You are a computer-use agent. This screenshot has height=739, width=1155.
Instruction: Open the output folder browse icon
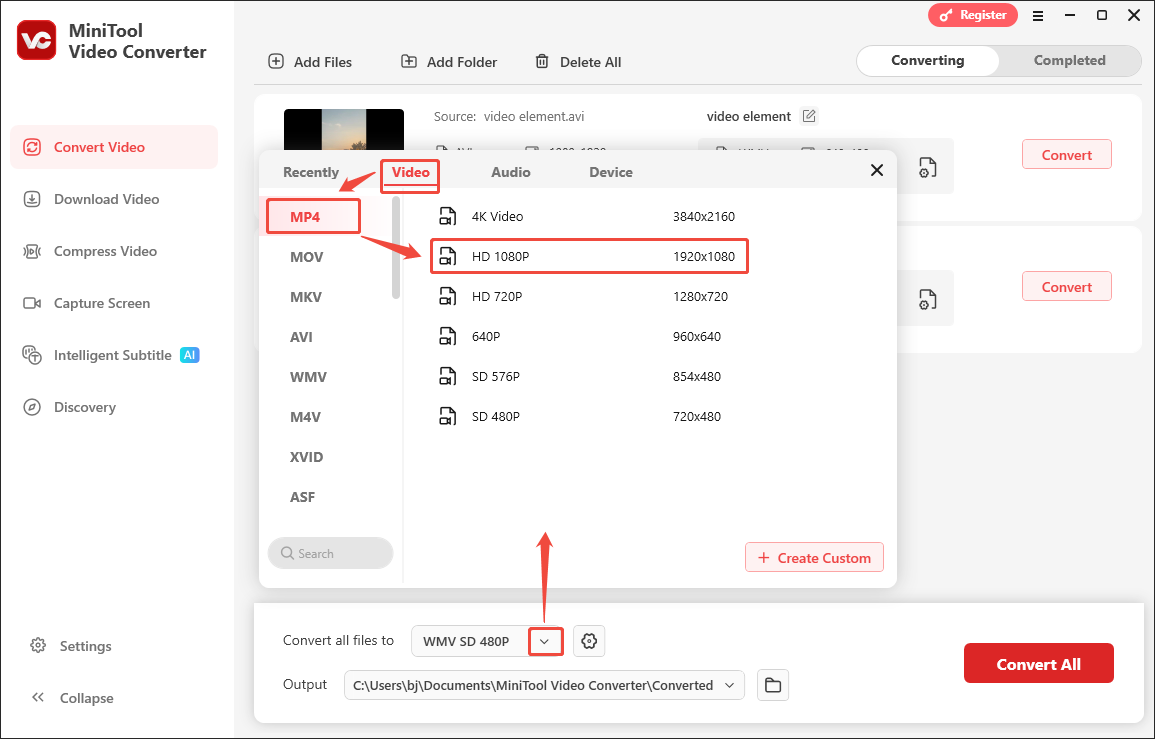[772, 685]
